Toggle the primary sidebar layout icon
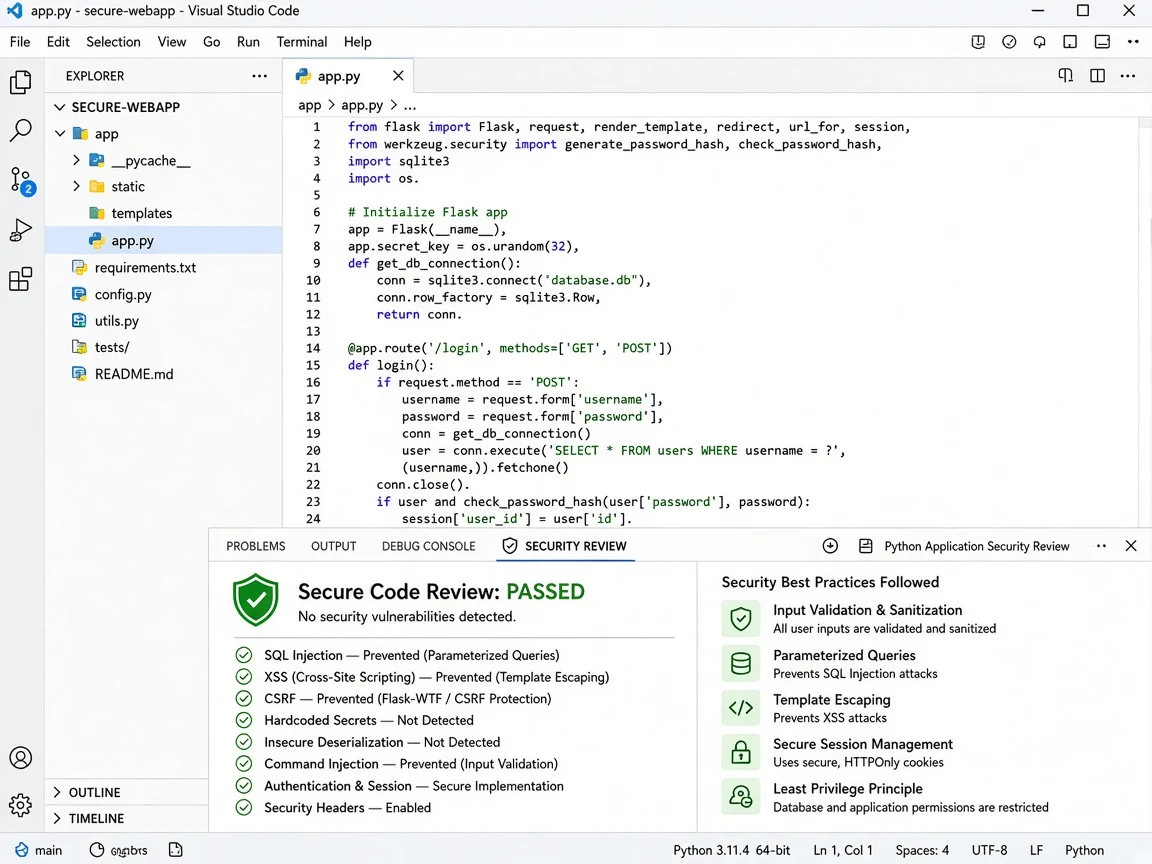Viewport: 1152px width, 864px height. (x=1070, y=42)
